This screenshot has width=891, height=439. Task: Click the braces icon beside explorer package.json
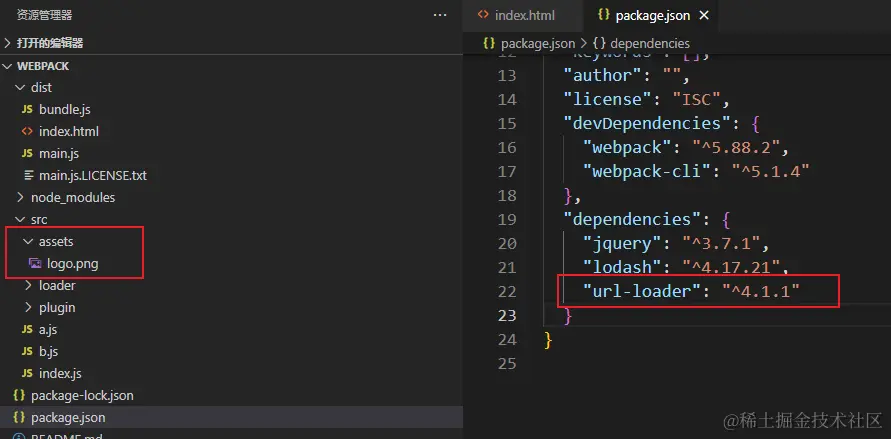pos(19,417)
